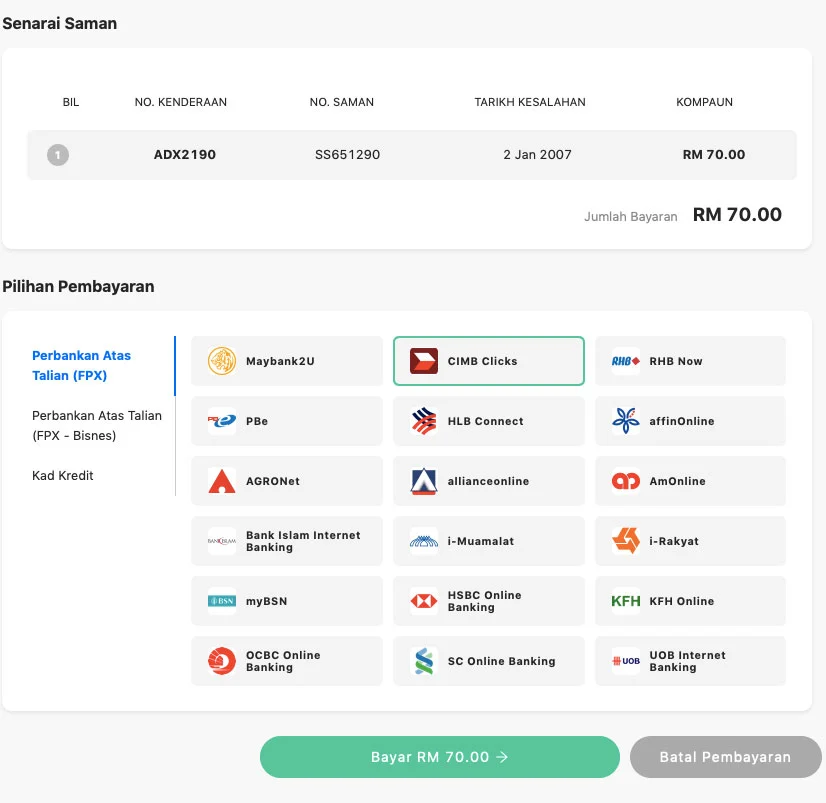Click the KOMPAUN column header
This screenshot has height=803, width=826.
(704, 102)
